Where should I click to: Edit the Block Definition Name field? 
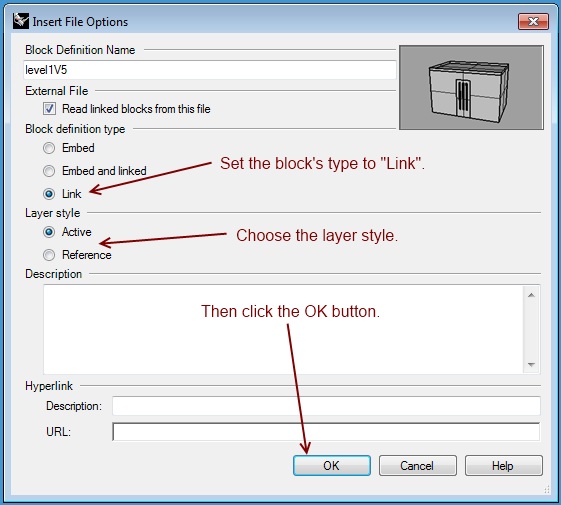coord(210,70)
